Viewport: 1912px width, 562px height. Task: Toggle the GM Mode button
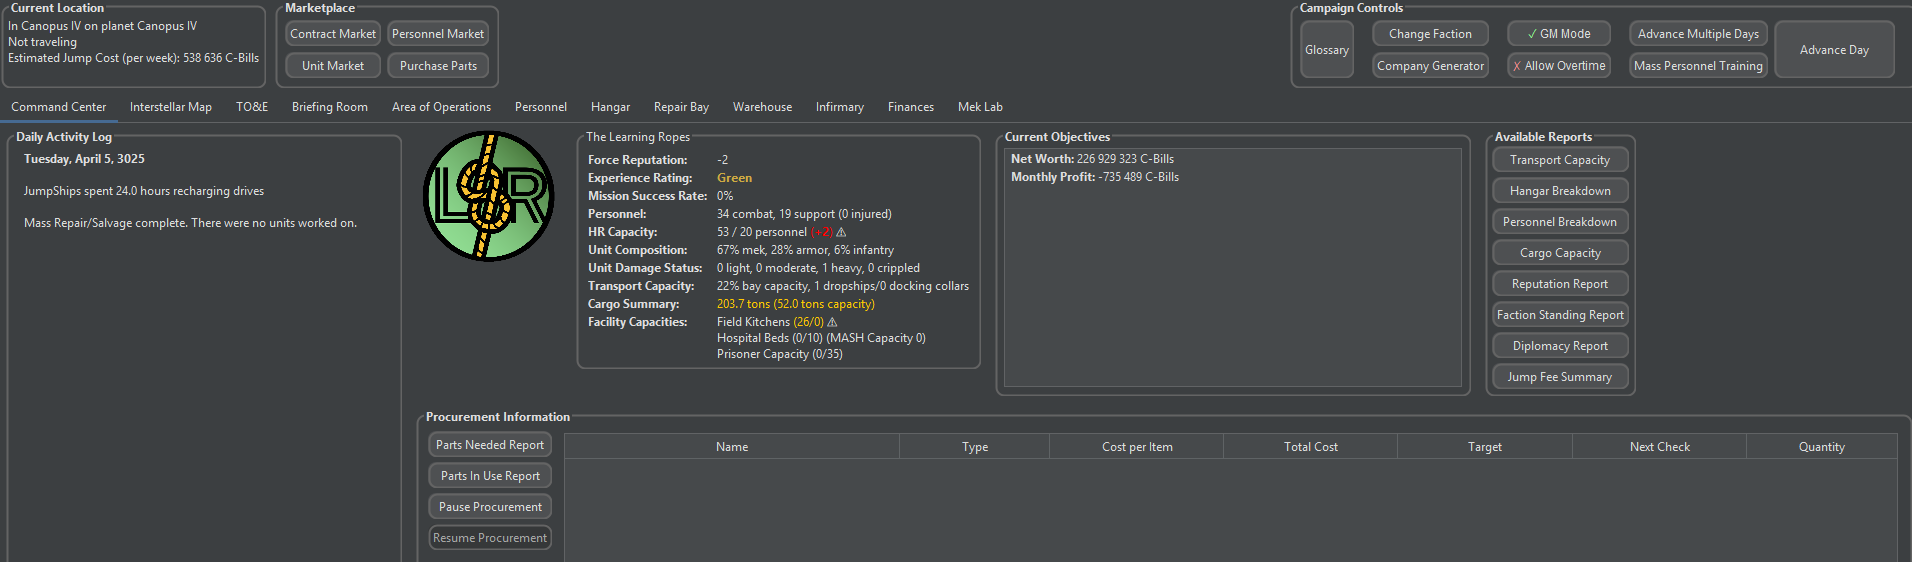click(x=1558, y=34)
